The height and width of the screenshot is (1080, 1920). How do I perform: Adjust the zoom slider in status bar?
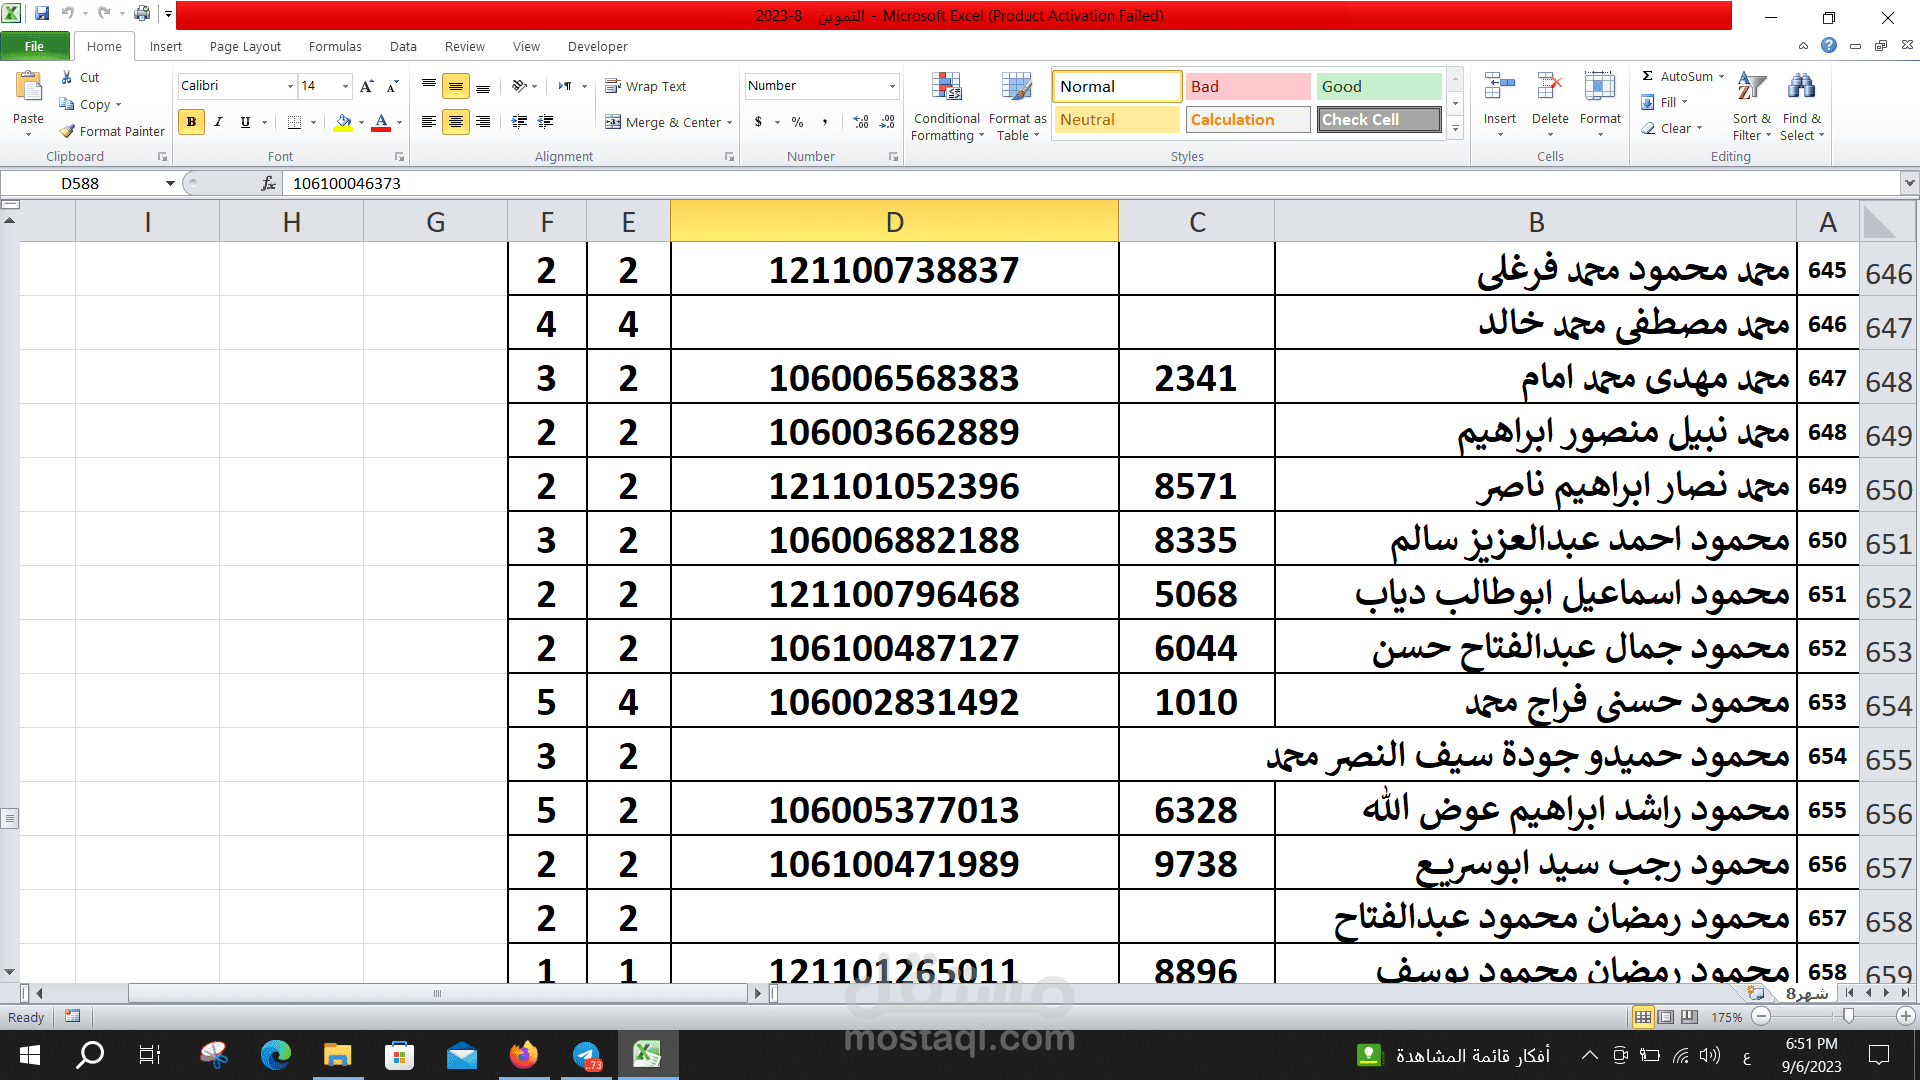pyautogui.click(x=1848, y=1016)
